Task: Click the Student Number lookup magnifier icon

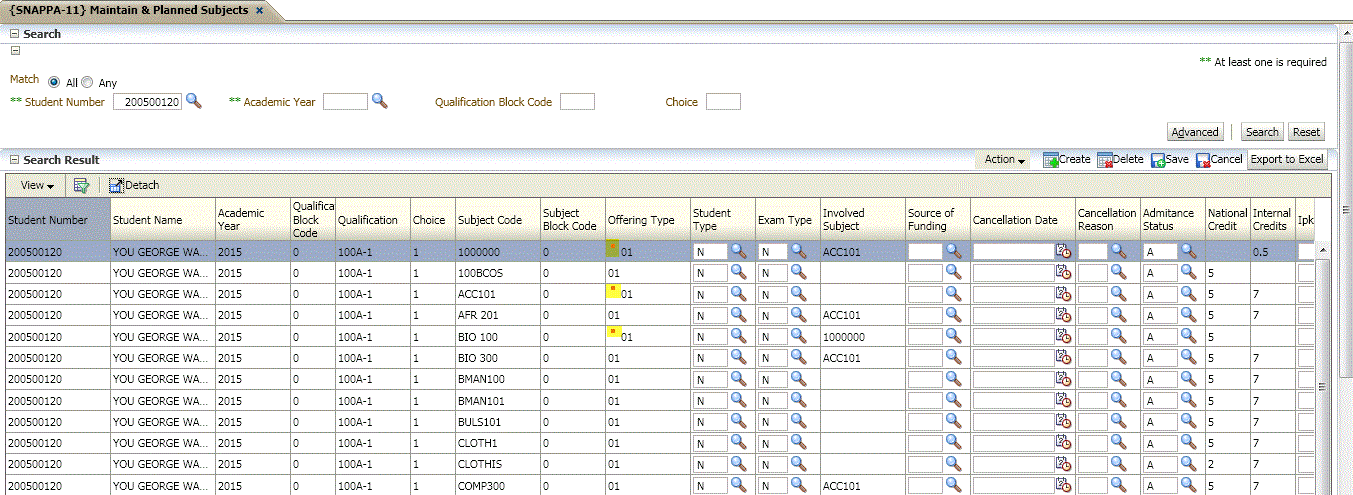Action: click(194, 101)
